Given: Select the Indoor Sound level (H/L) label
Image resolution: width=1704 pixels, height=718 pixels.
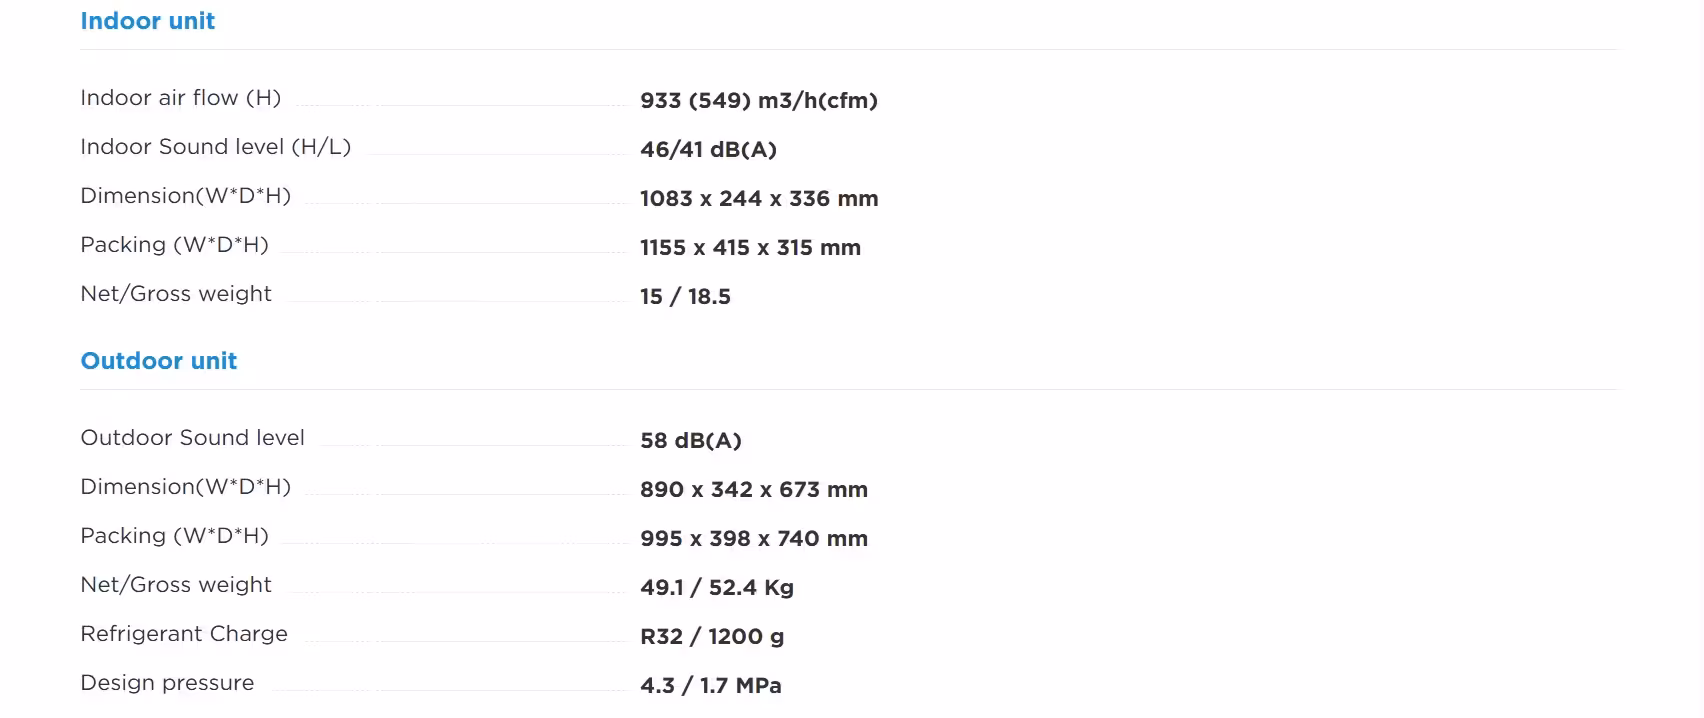Looking at the screenshot, I should point(215,147).
